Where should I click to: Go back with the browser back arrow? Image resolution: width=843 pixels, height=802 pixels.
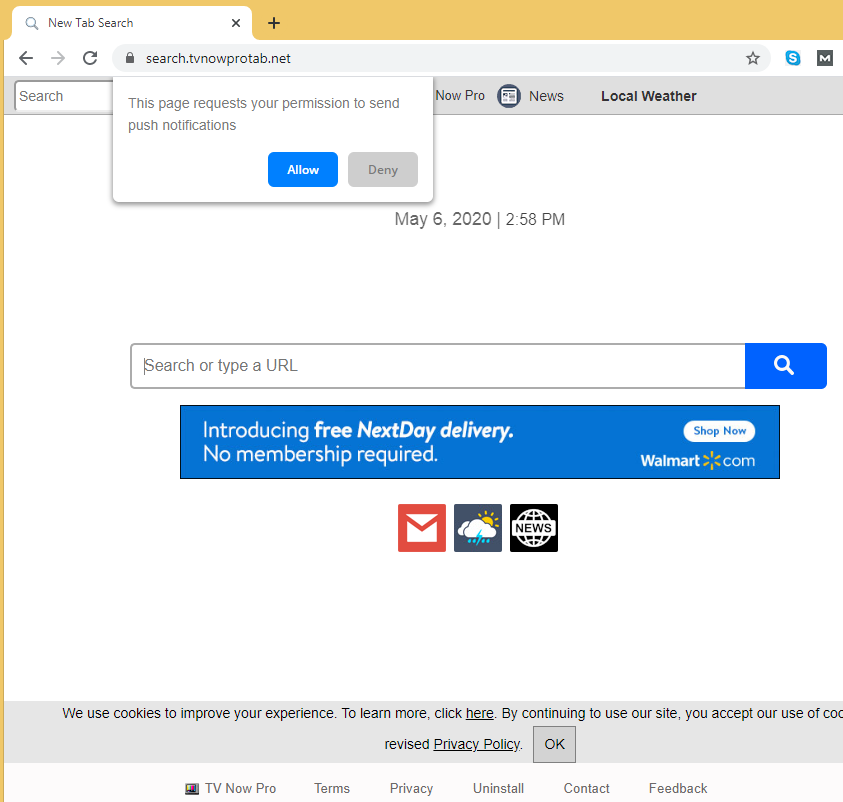point(26,58)
